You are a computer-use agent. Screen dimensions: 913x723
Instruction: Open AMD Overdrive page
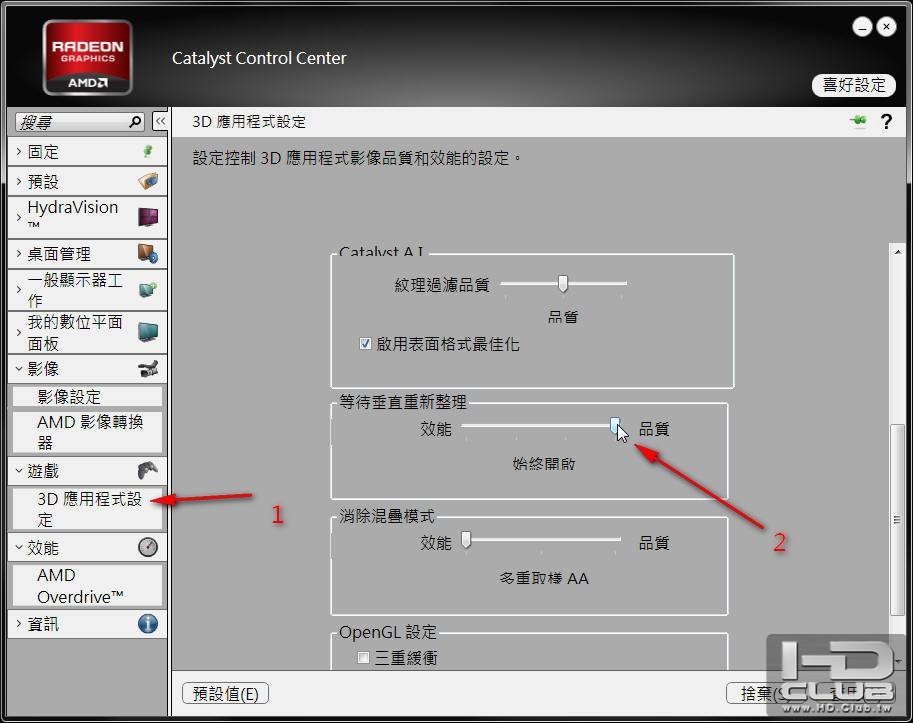(x=87, y=586)
